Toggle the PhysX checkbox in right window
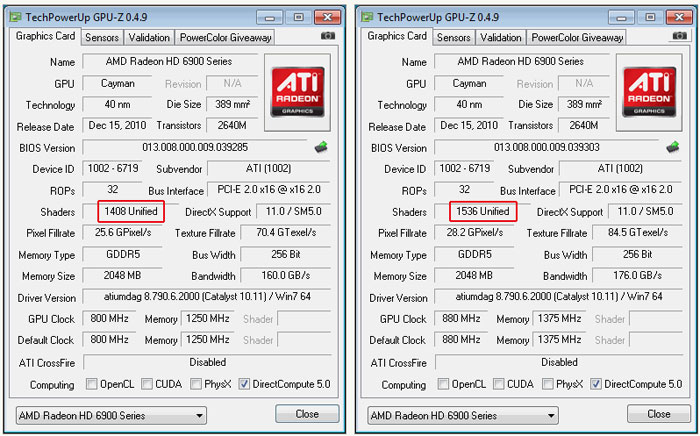 [547, 384]
